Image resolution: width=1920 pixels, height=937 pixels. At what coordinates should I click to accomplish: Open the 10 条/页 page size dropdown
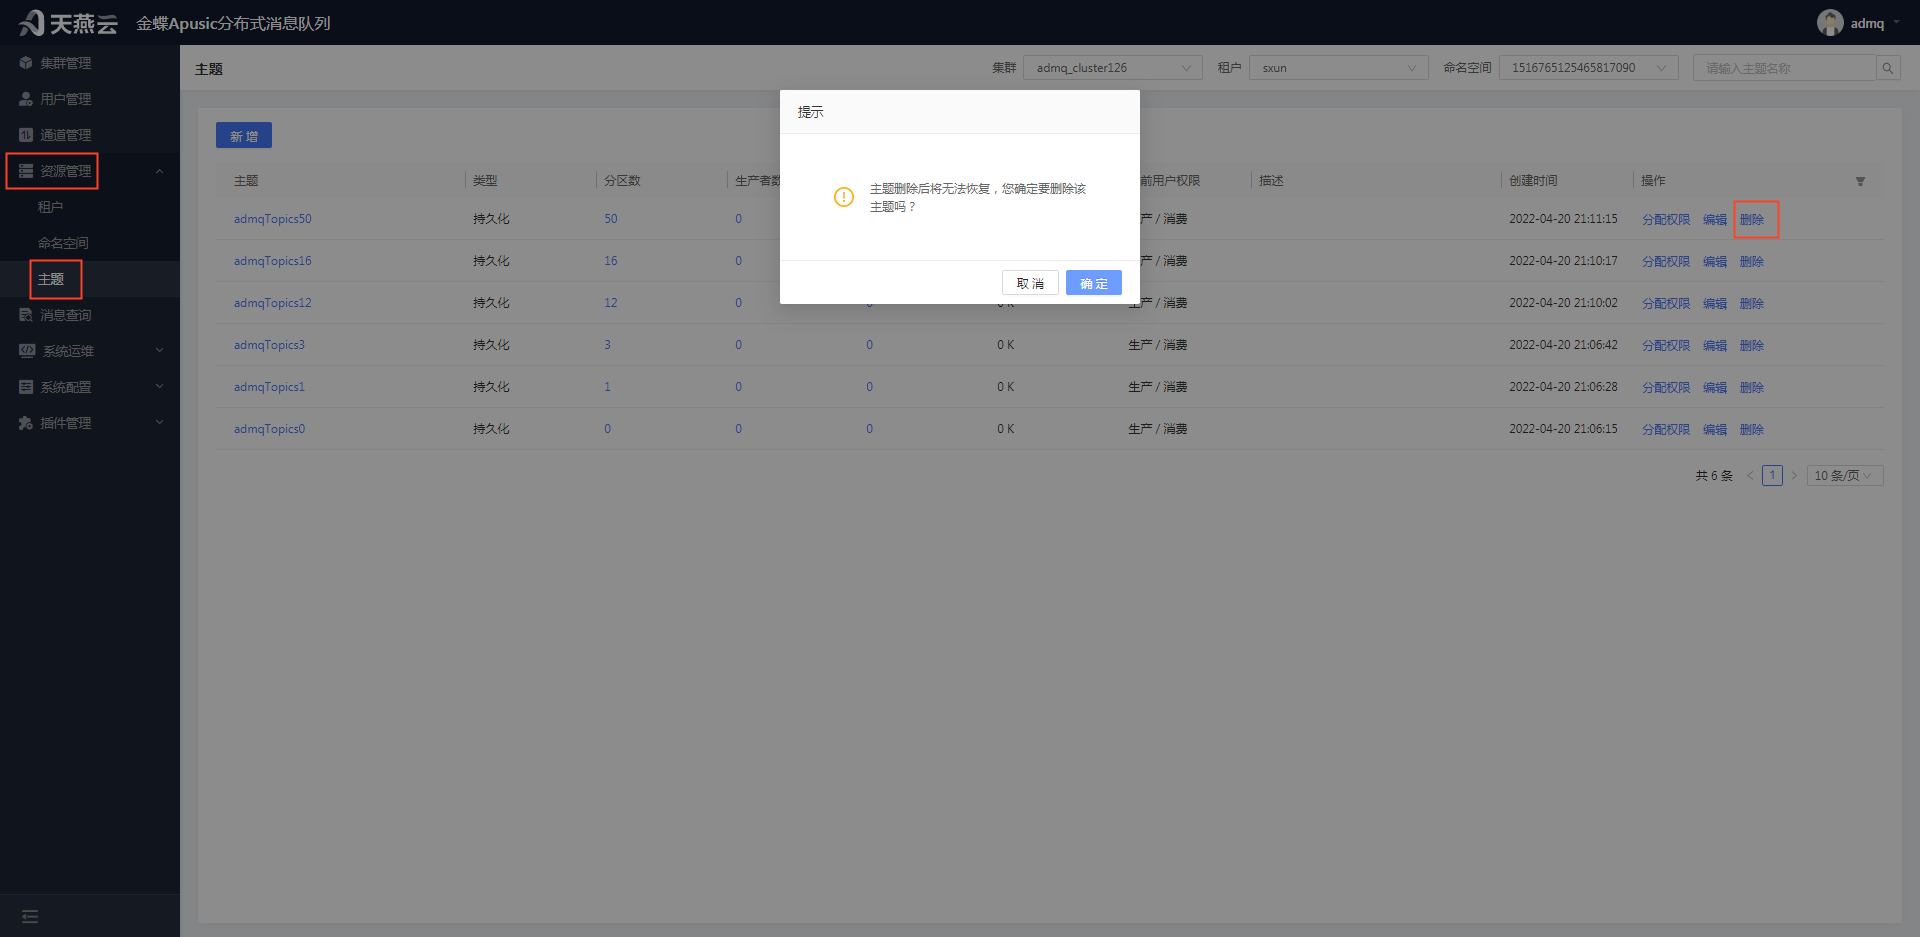point(1845,476)
